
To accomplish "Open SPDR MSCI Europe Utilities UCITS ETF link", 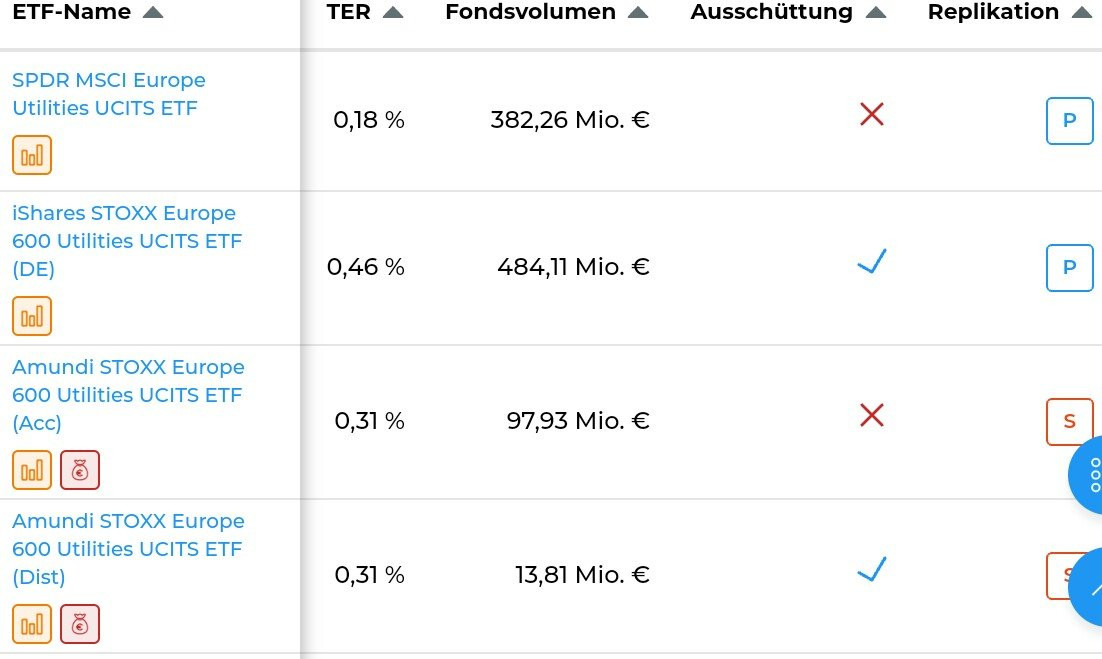I will click(109, 94).
